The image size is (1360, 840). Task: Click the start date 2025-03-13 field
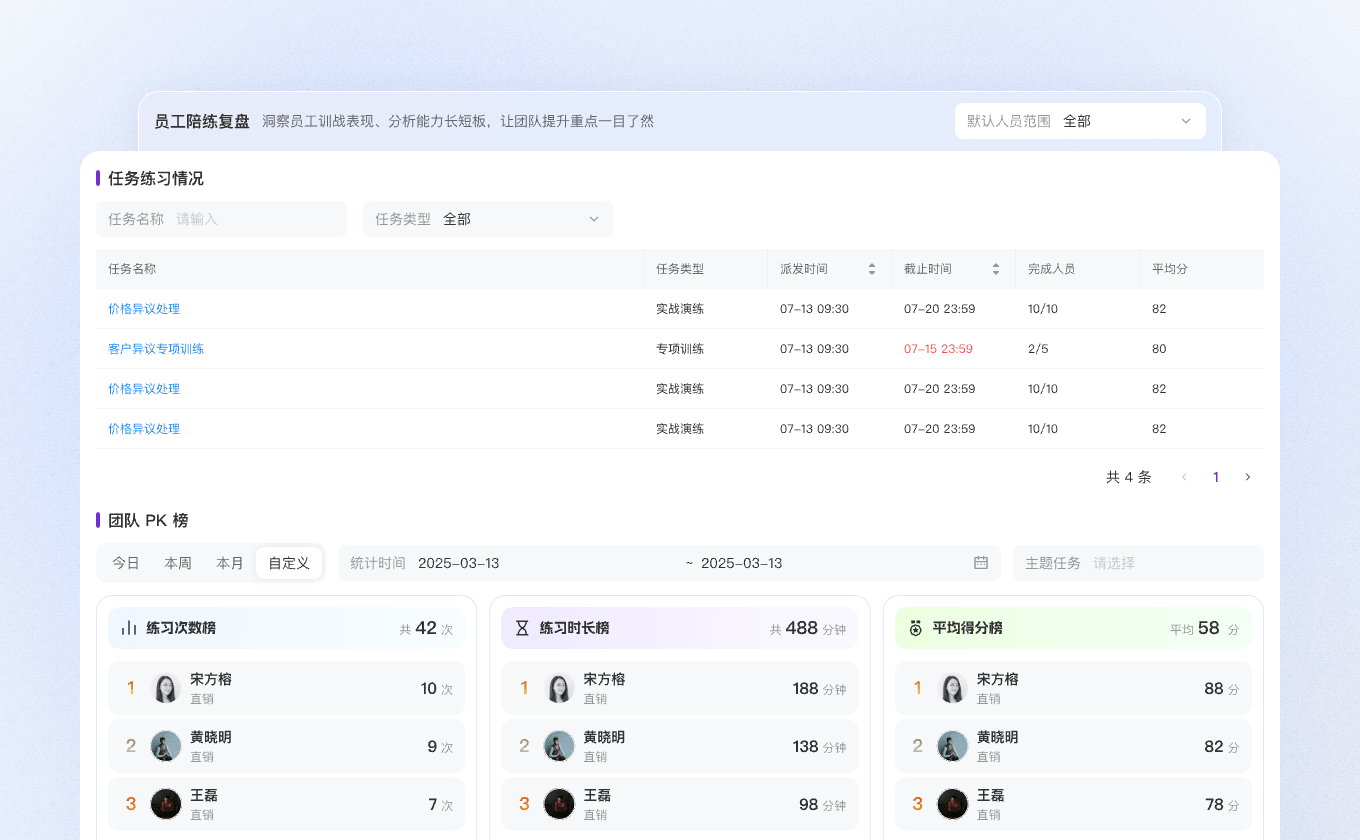[x=459, y=563]
